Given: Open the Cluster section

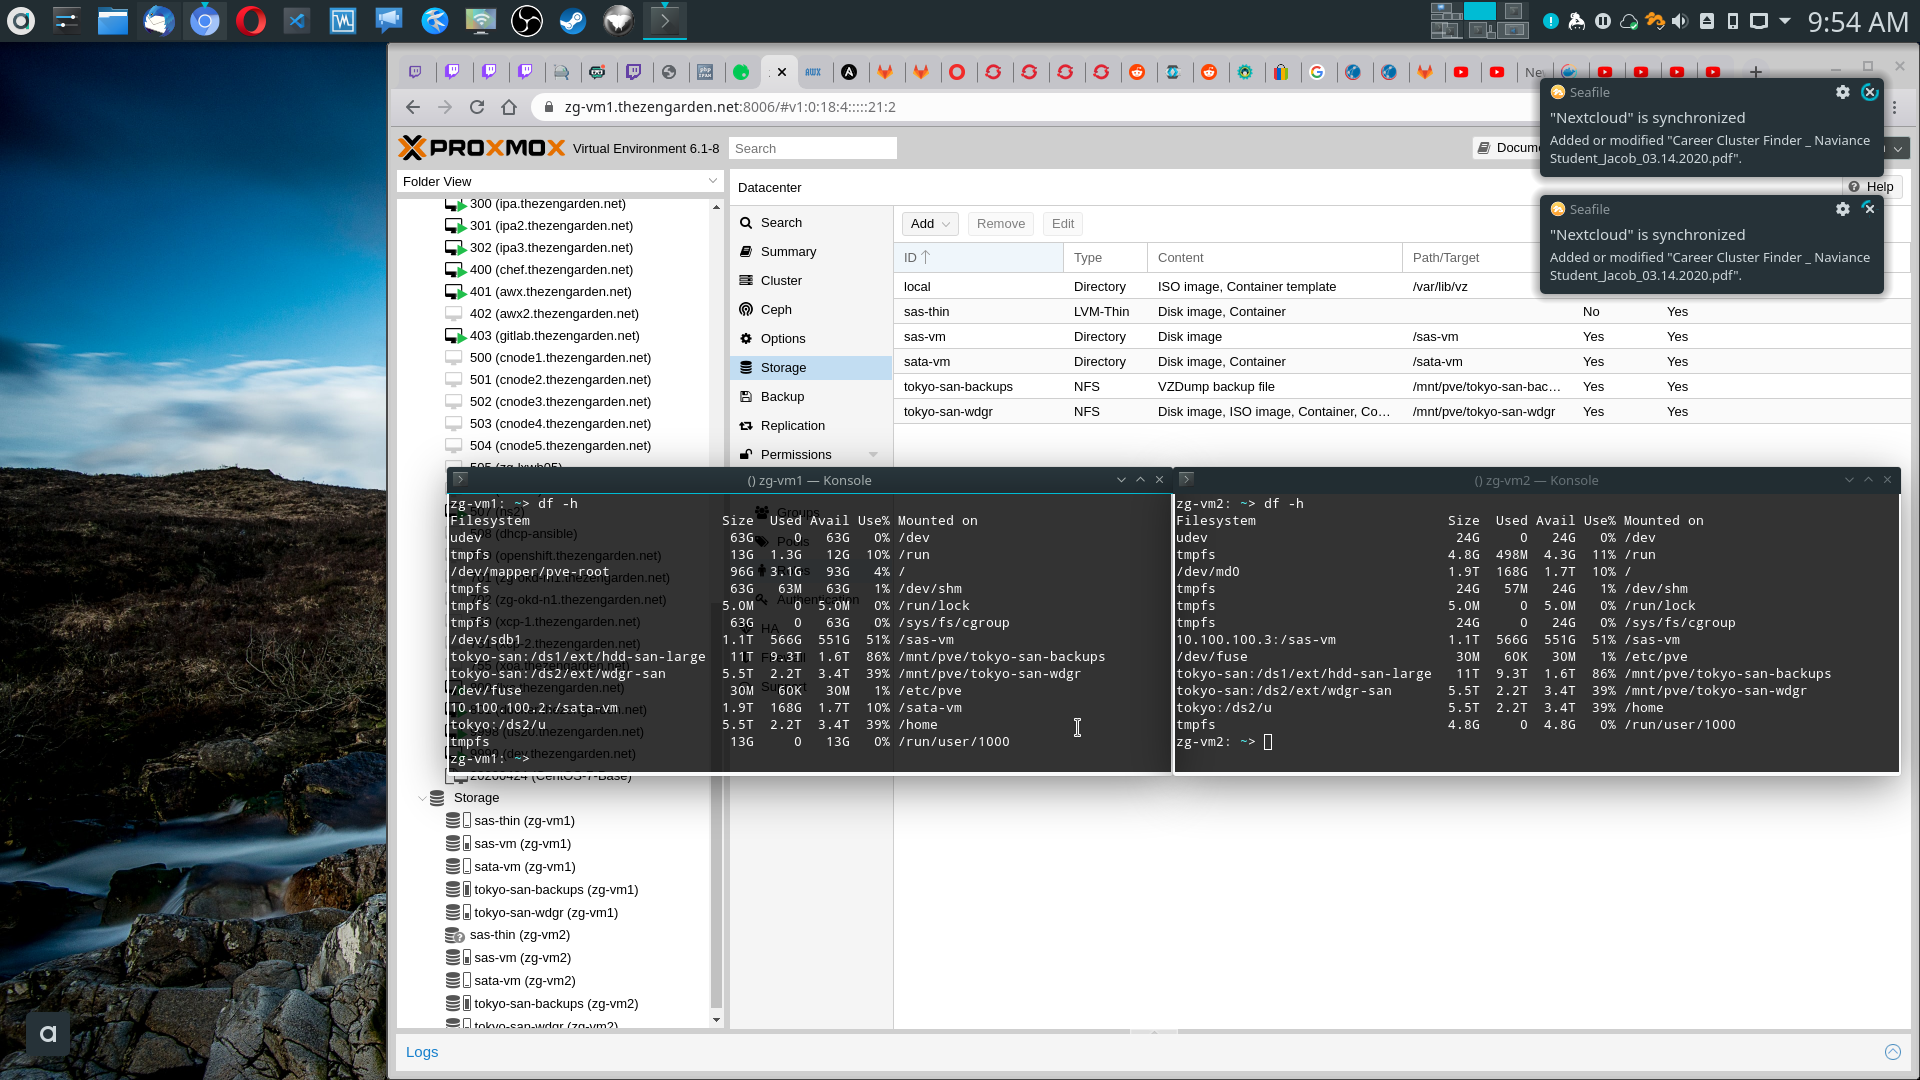Looking at the screenshot, I should [810, 281].
